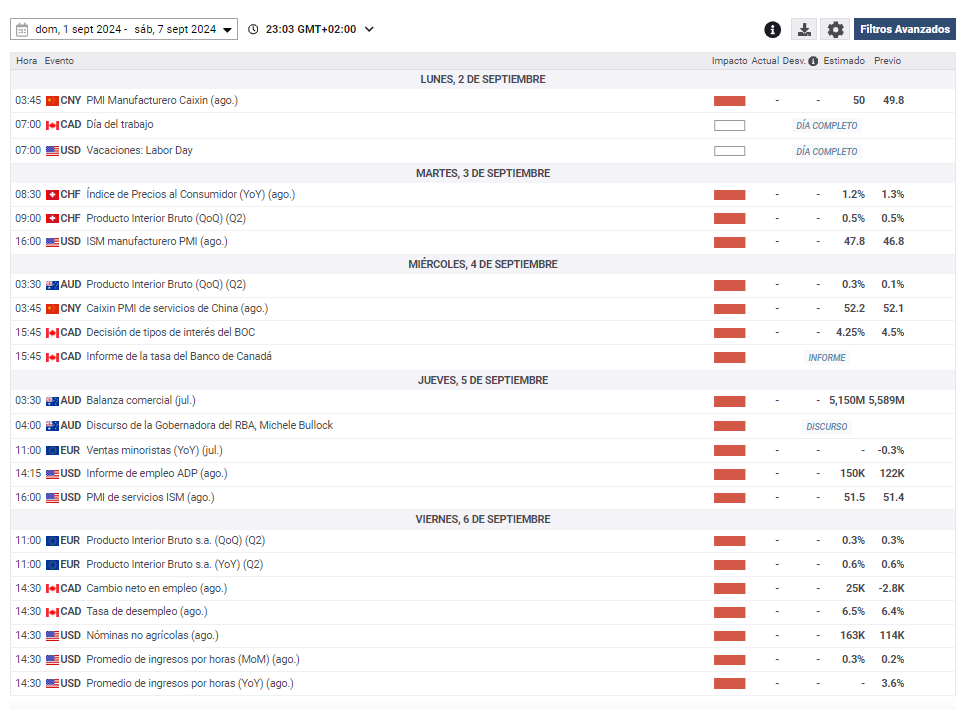Click the info icon in the top toolbar
Image resolution: width=970 pixels, height=710 pixels.
[772, 30]
